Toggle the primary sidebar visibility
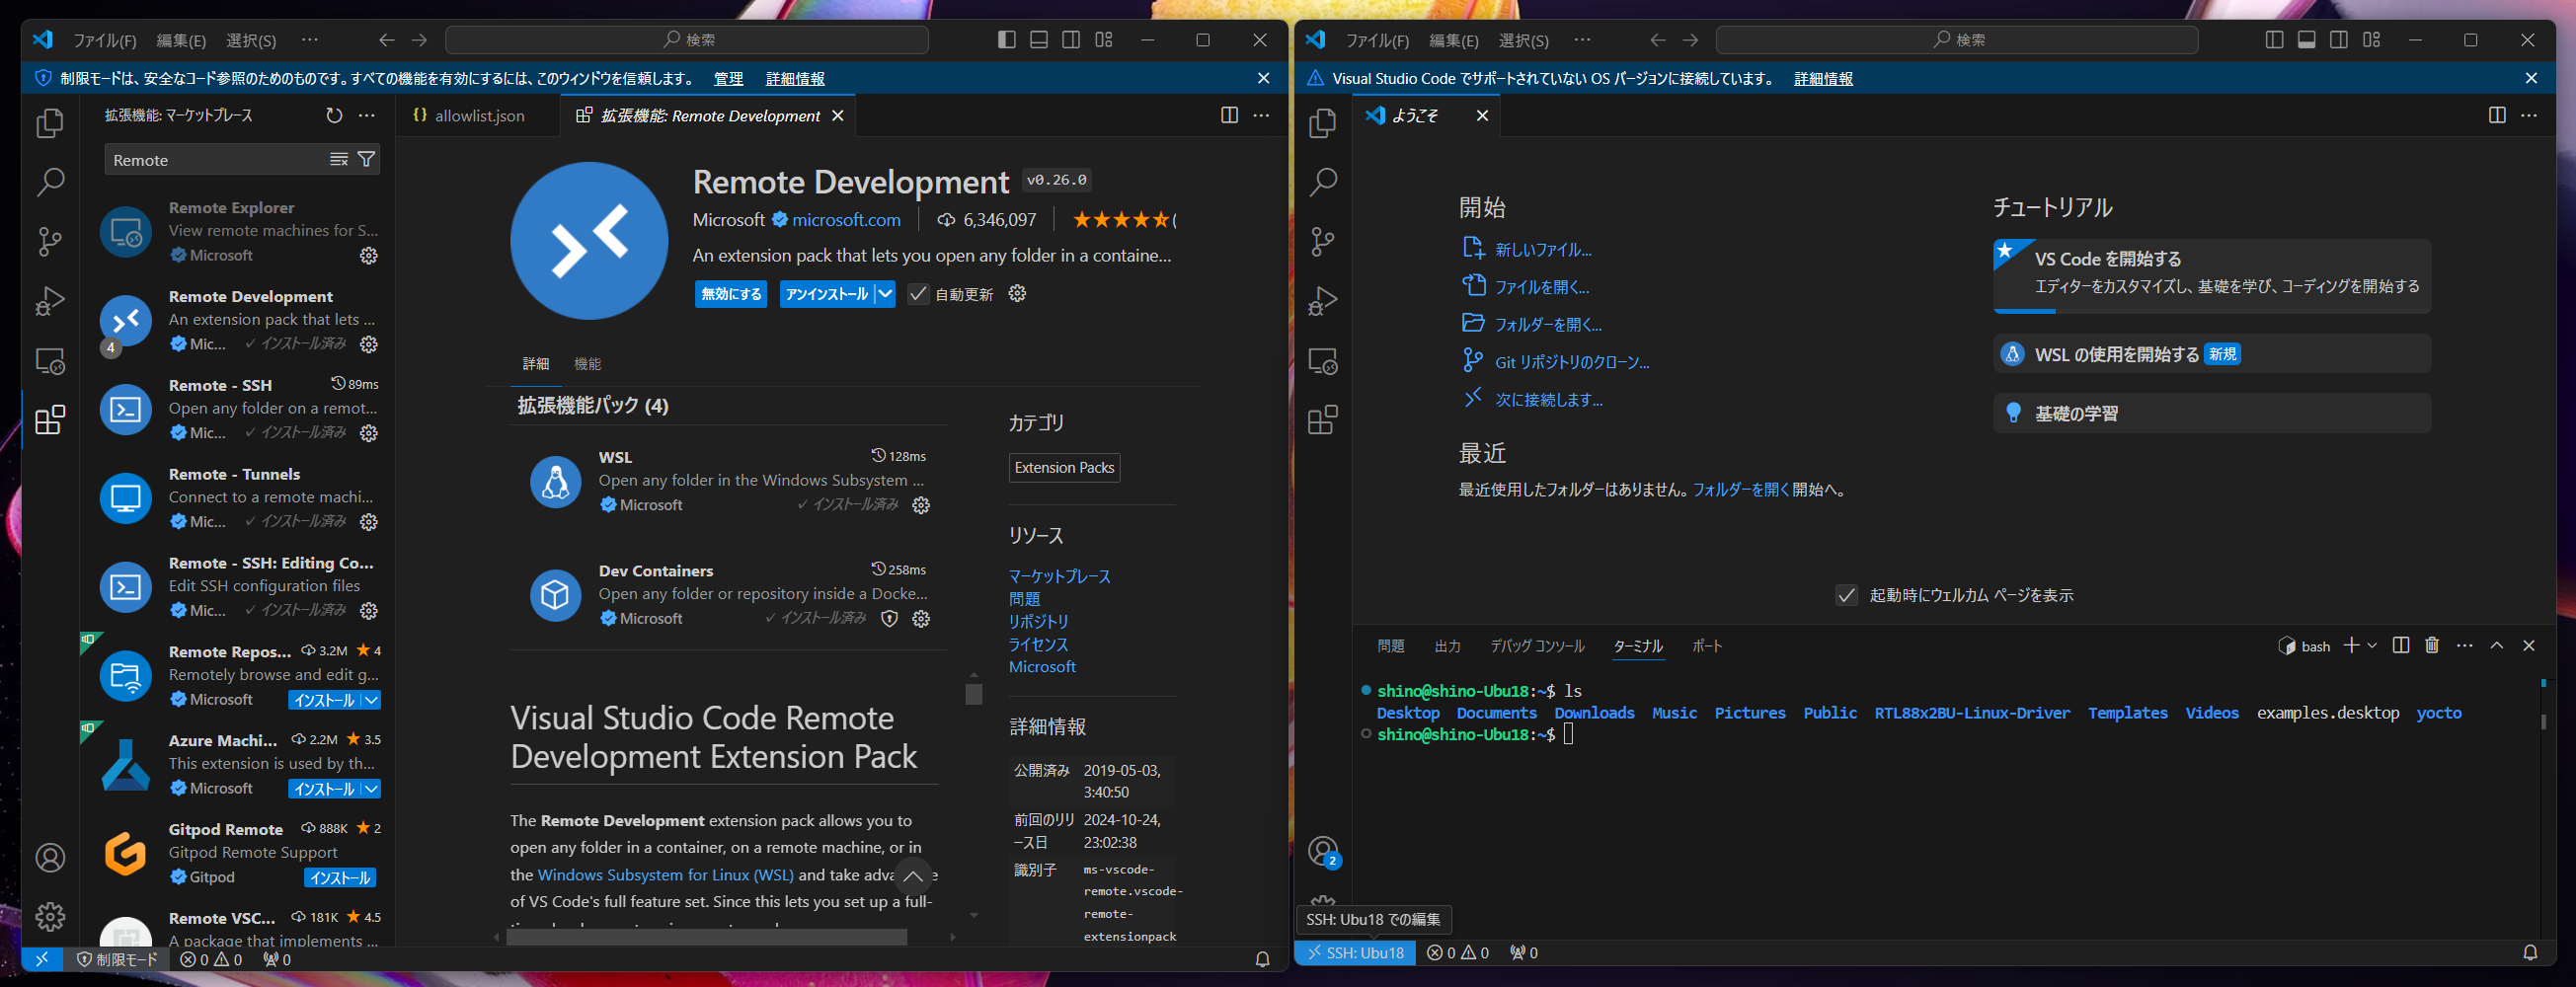Image resolution: width=2576 pixels, height=987 pixels. pyautogui.click(x=1006, y=40)
